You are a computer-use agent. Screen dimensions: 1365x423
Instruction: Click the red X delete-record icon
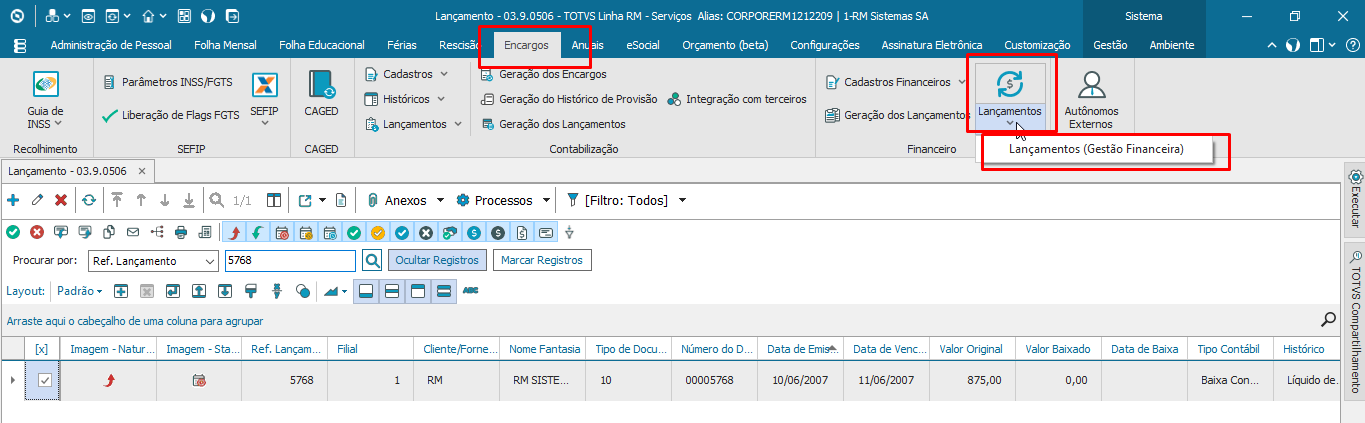[x=61, y=200]
